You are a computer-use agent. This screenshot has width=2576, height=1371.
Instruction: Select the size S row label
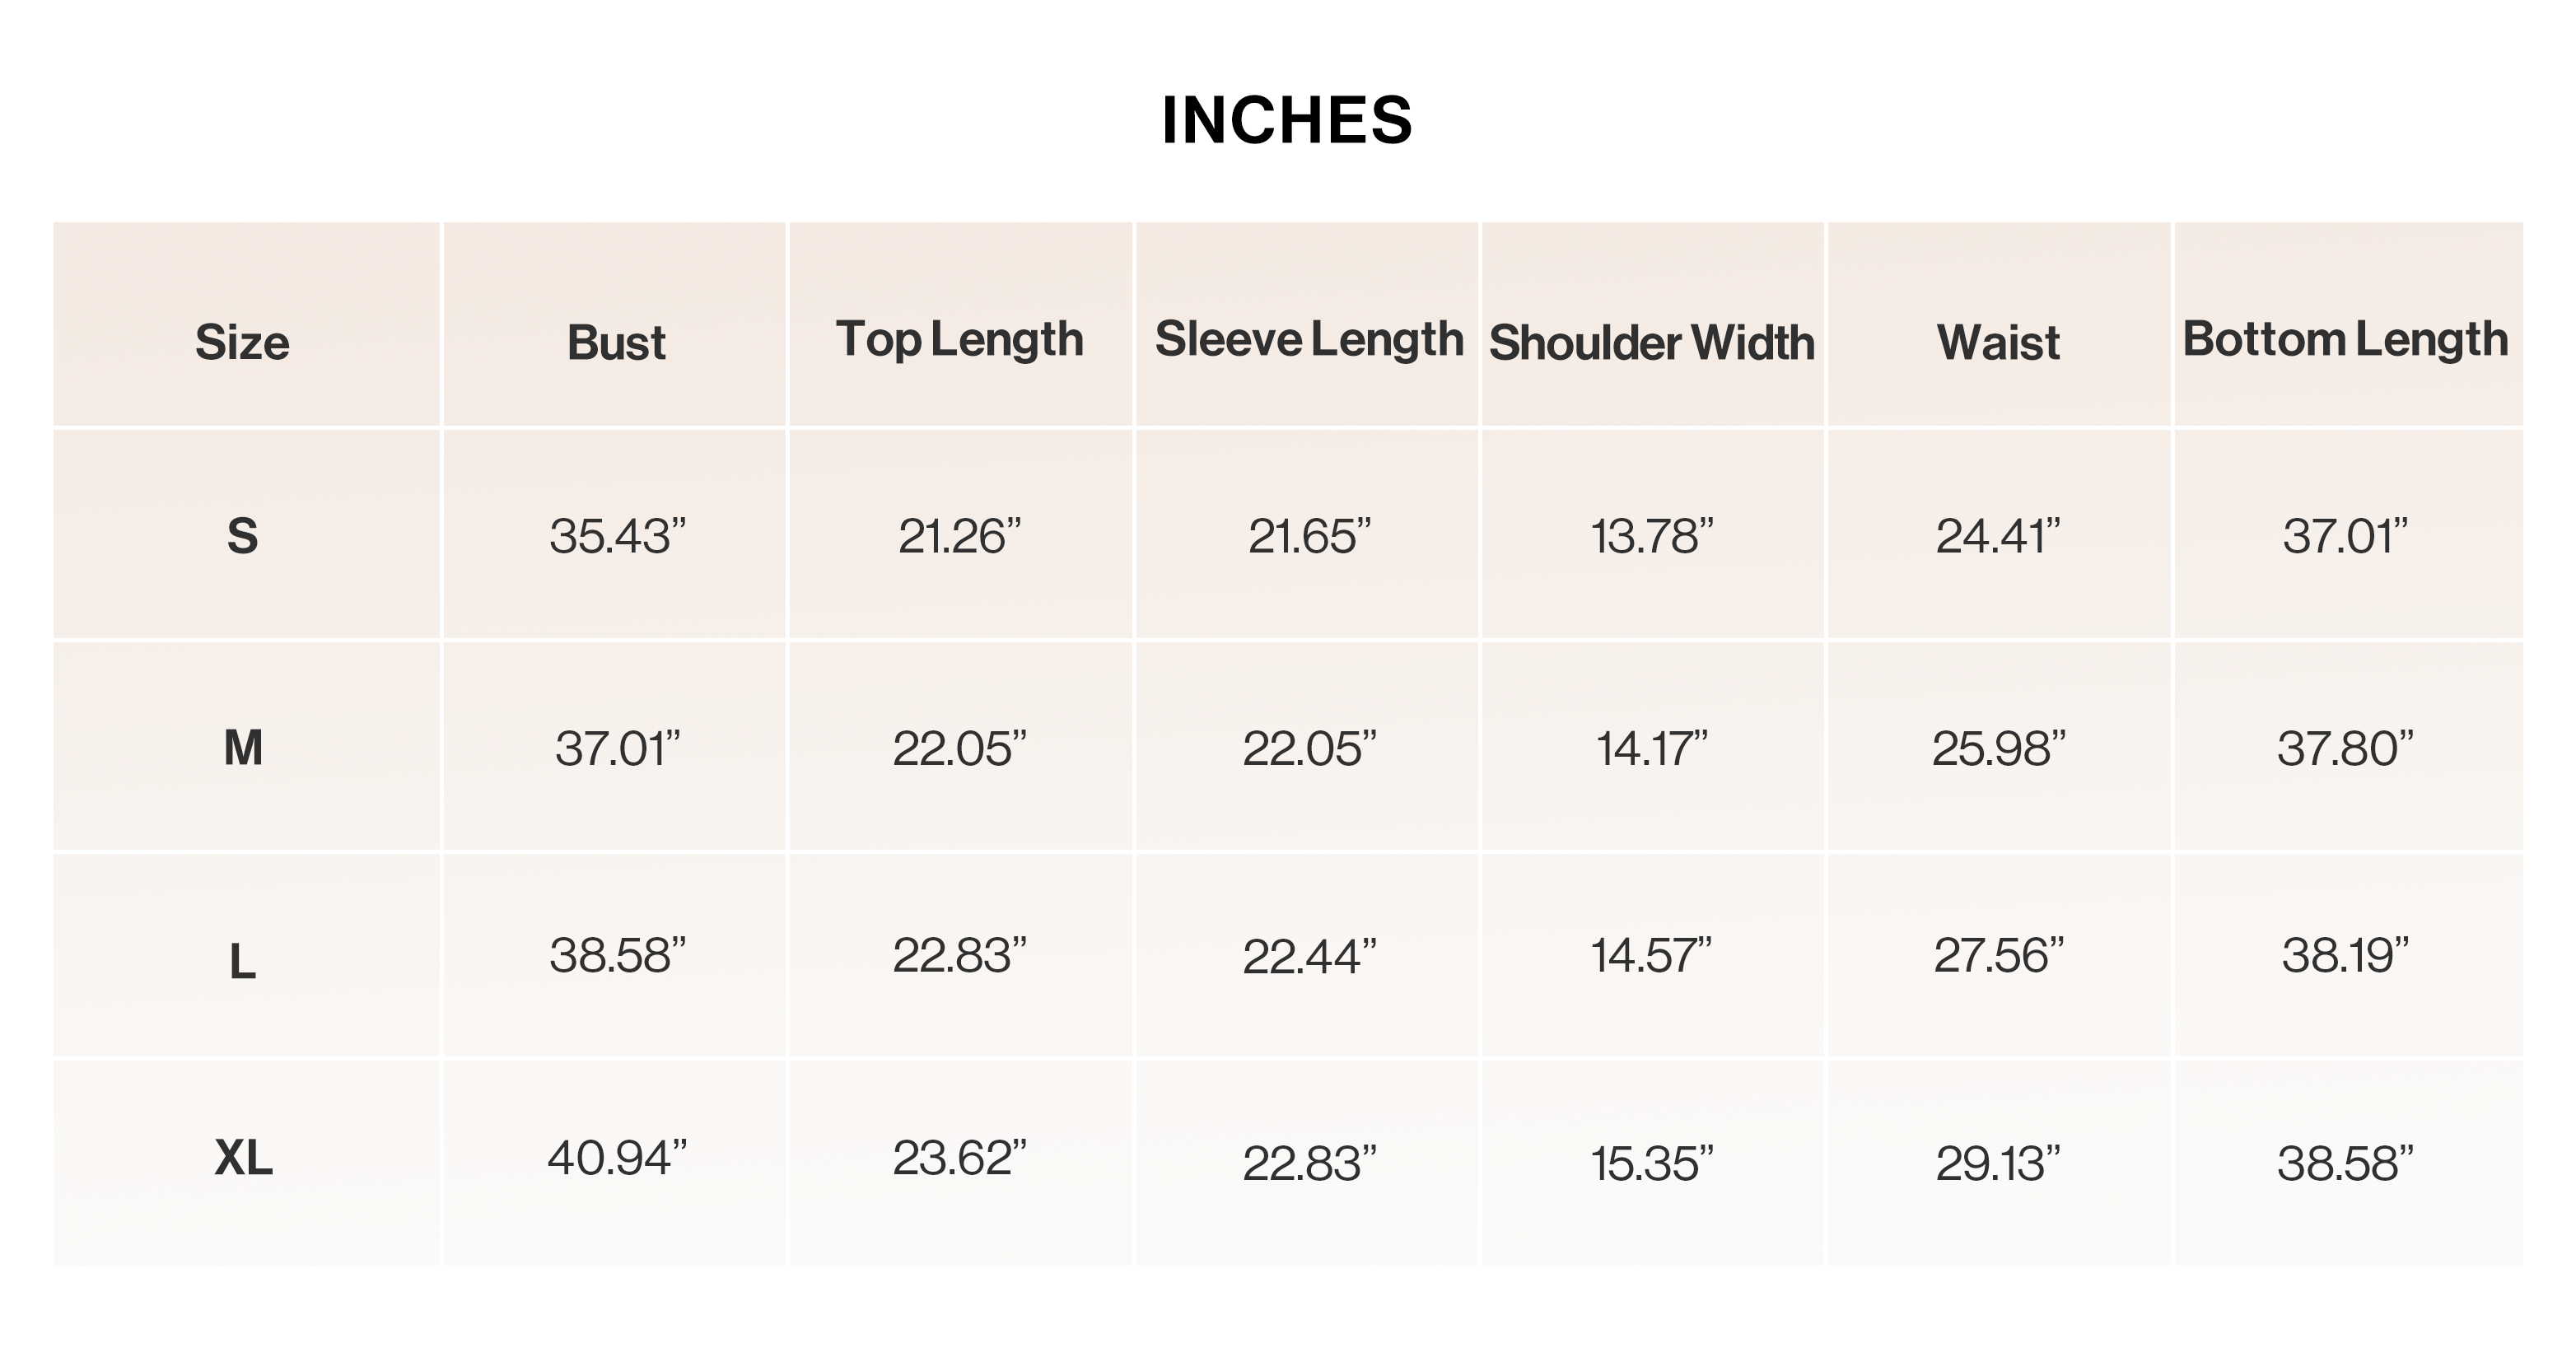tap(242, 537)
